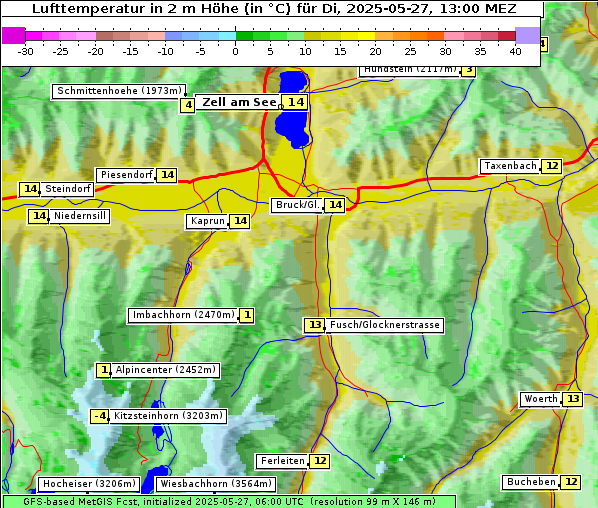Click the Imbachhorn (2470m) label
Screen dimensions: 598x508
tap(183, 315)
